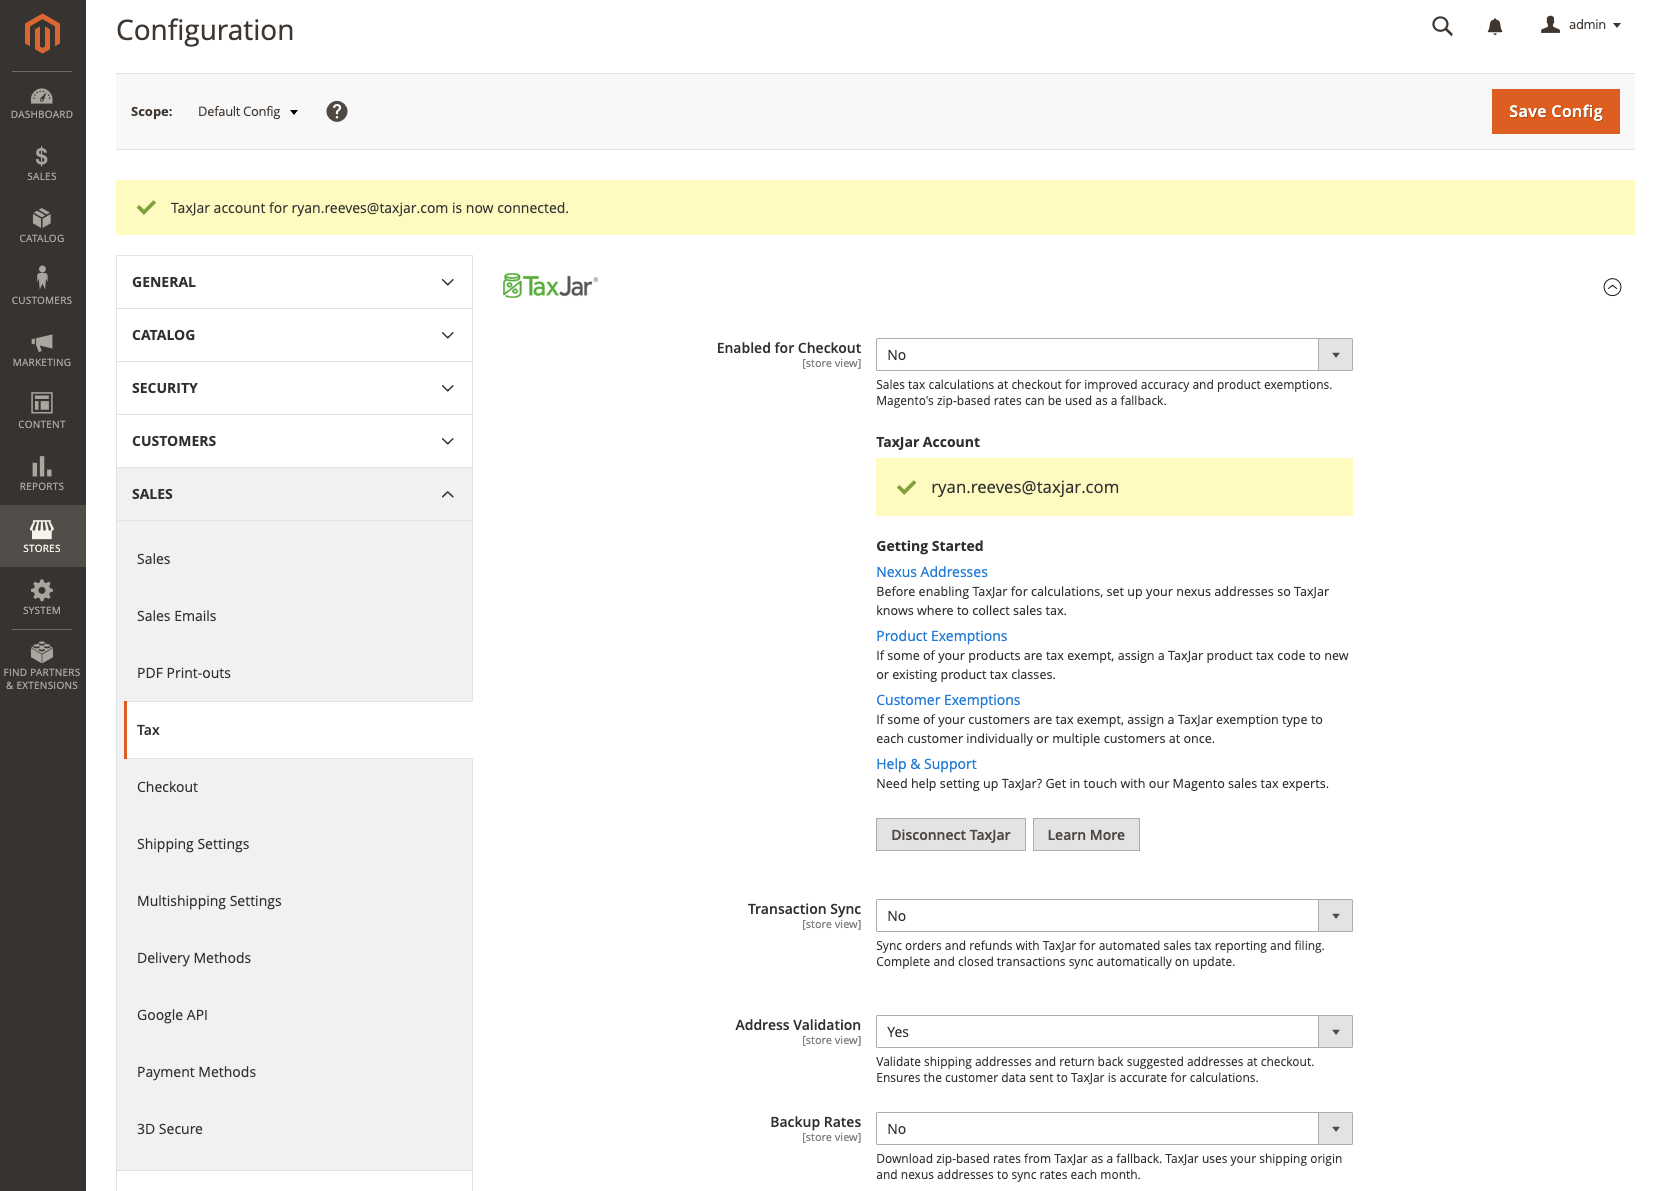Select the Checkout settings tab
This screenshot has height=1191, width=1665.
tap(298, 787)
